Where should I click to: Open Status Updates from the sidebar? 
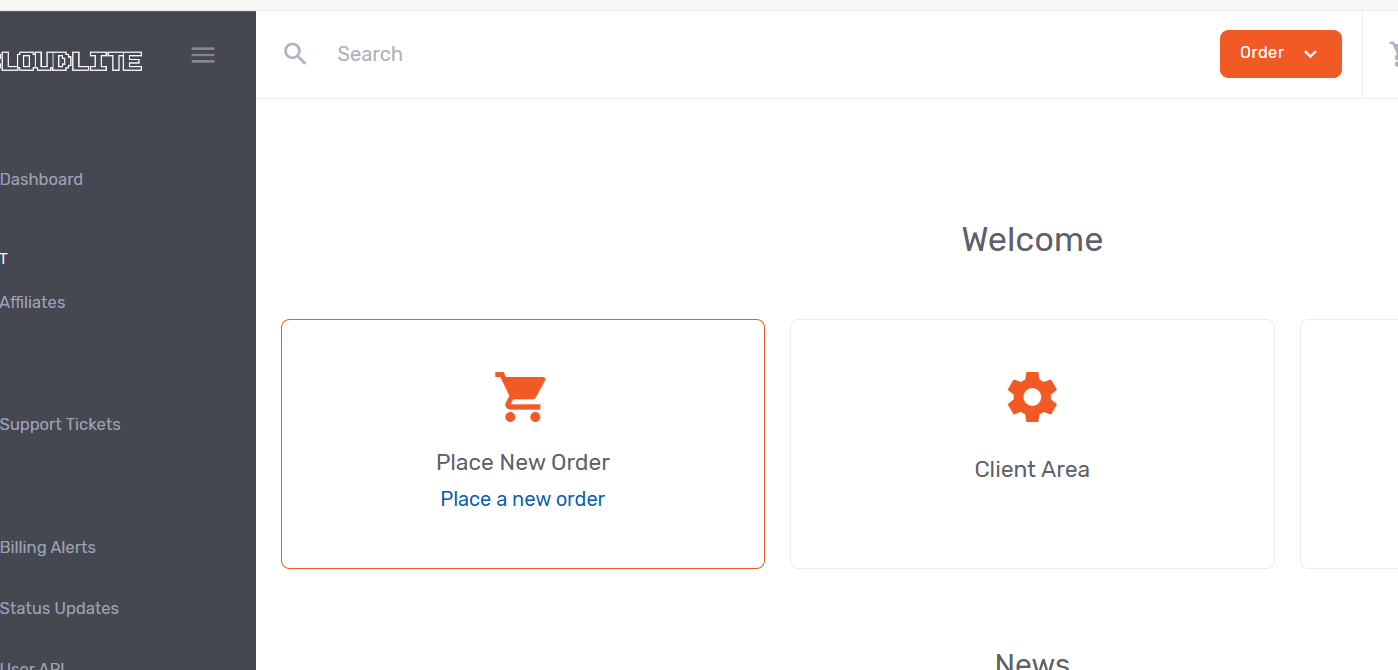point(60,608)
